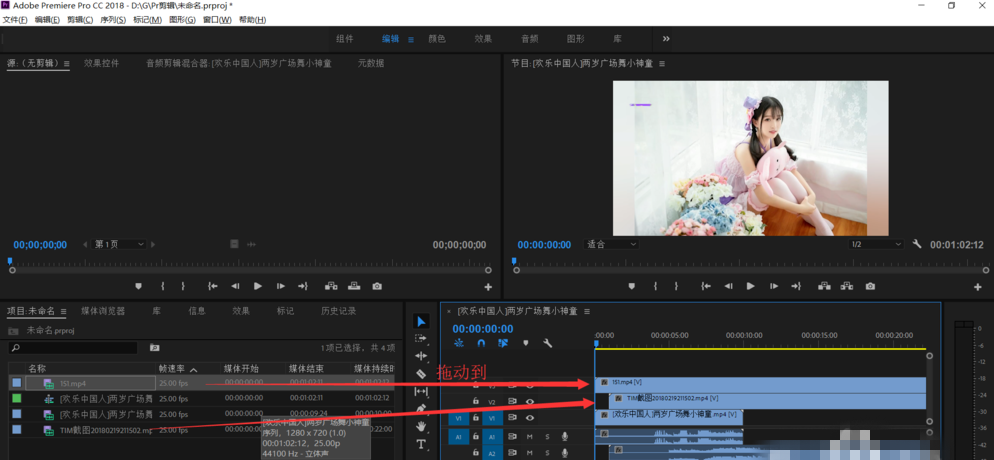Toggle V2 track lock

coord(475,401)
